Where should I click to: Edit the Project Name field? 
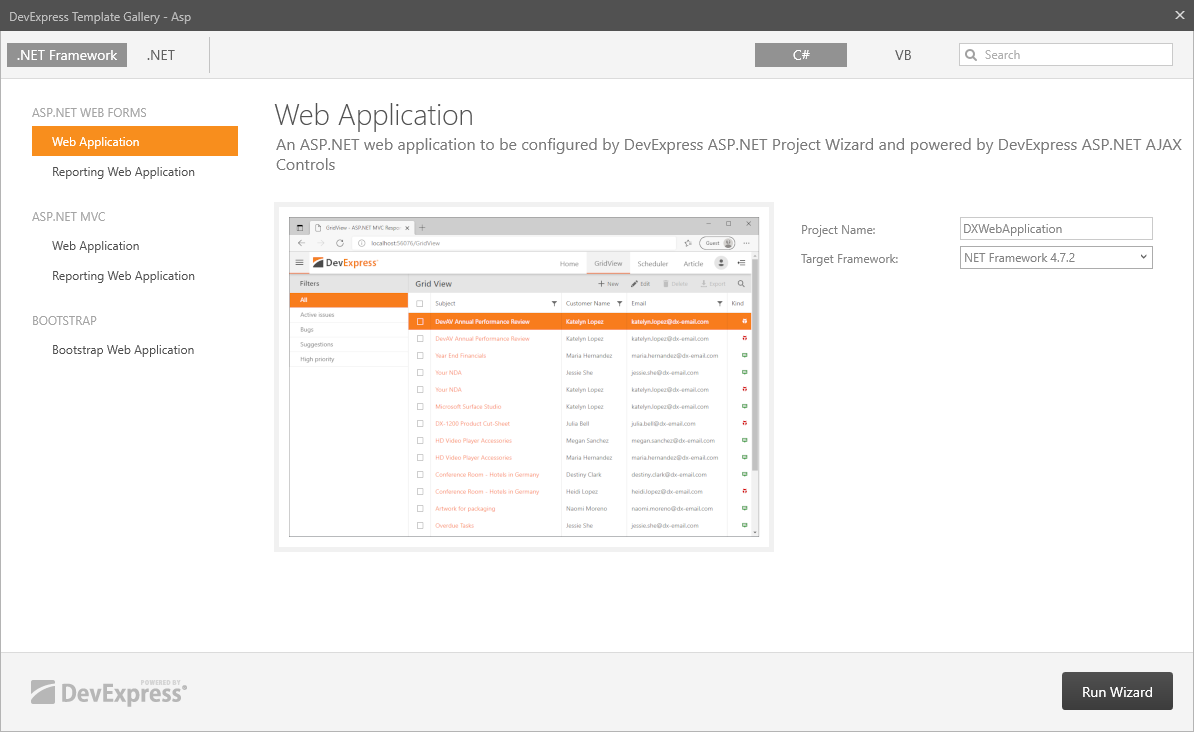click(1055, 229)
